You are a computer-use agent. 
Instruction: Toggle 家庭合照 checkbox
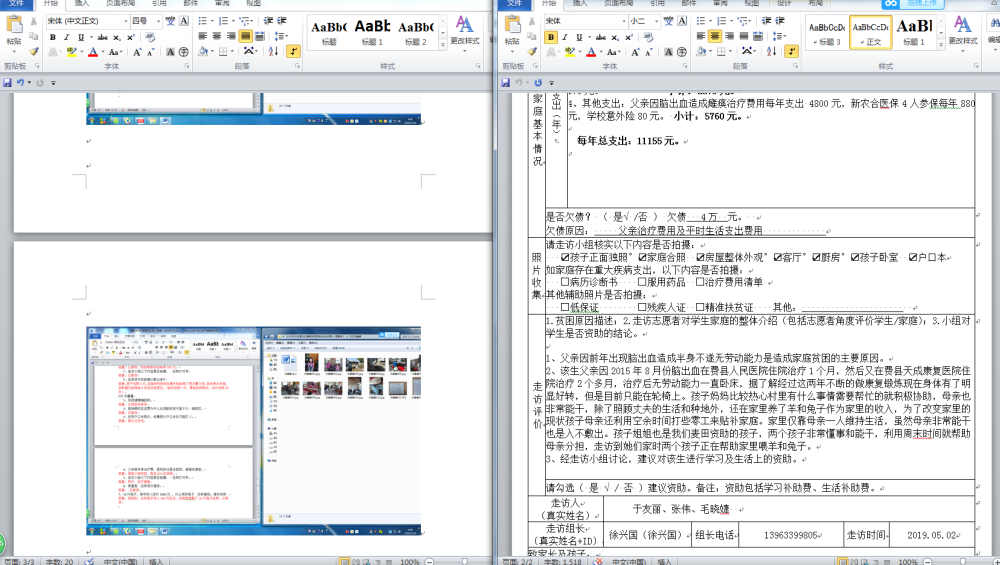point(642,258)
